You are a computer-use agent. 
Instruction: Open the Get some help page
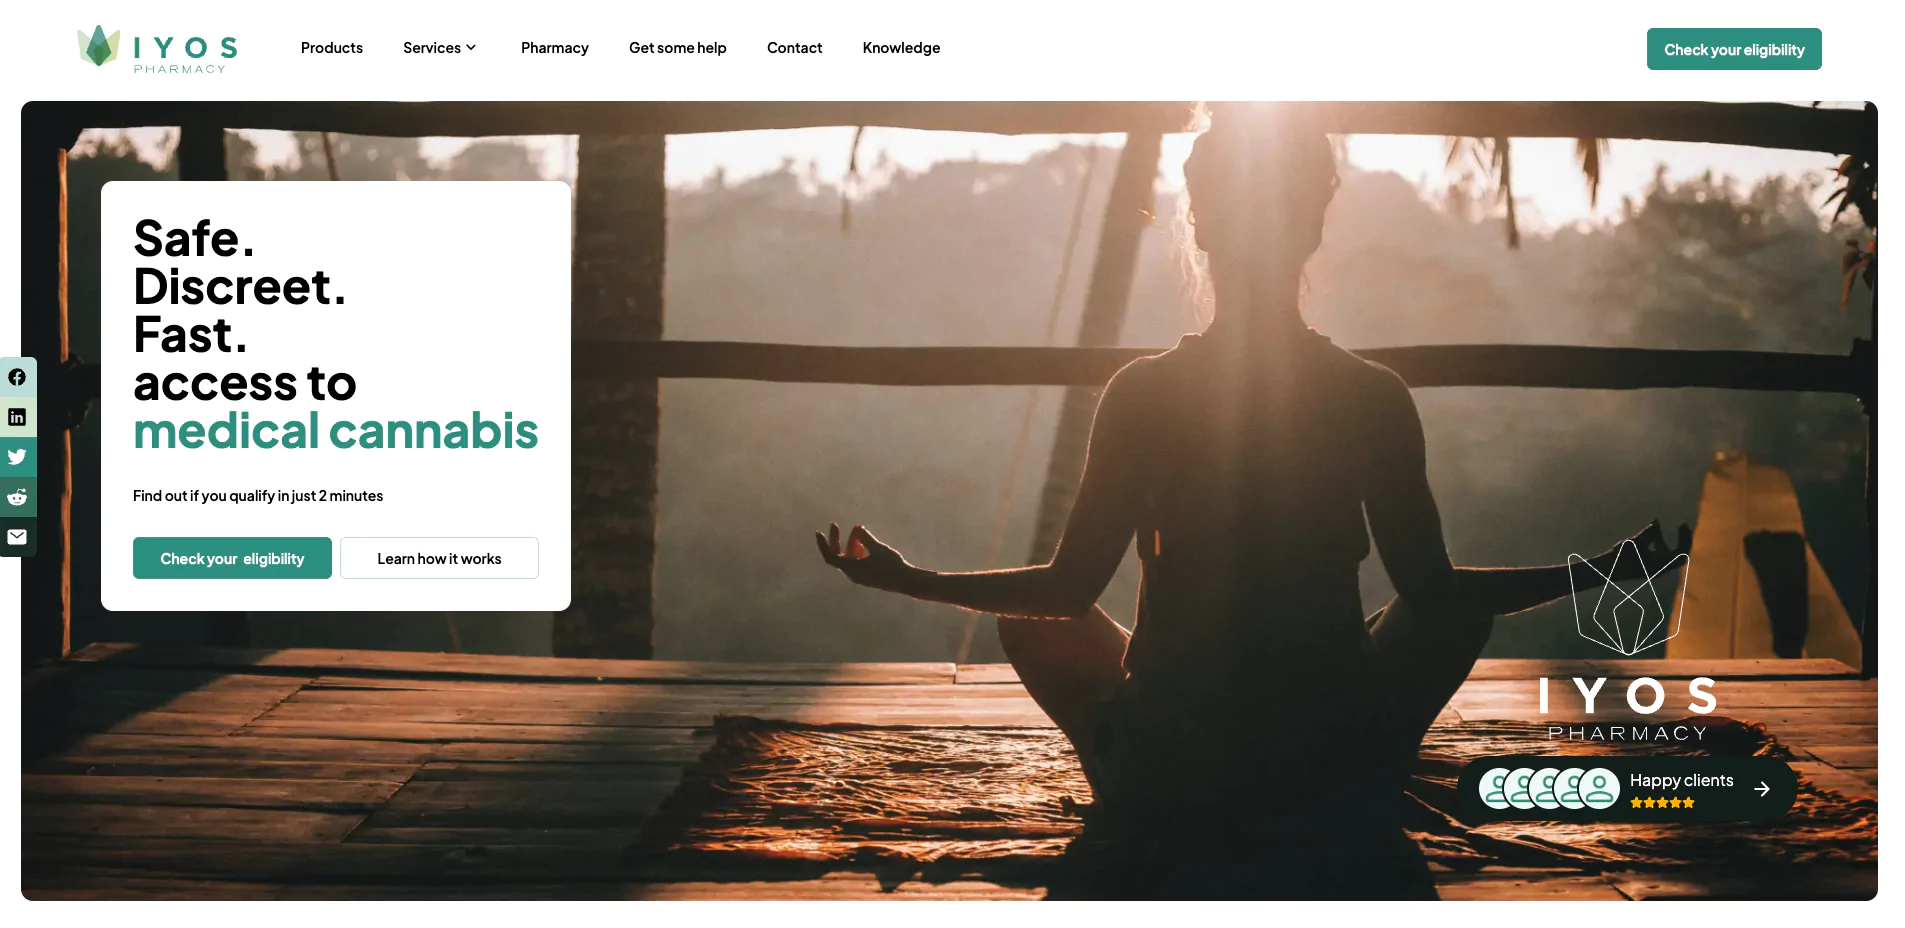click(677, 48)
